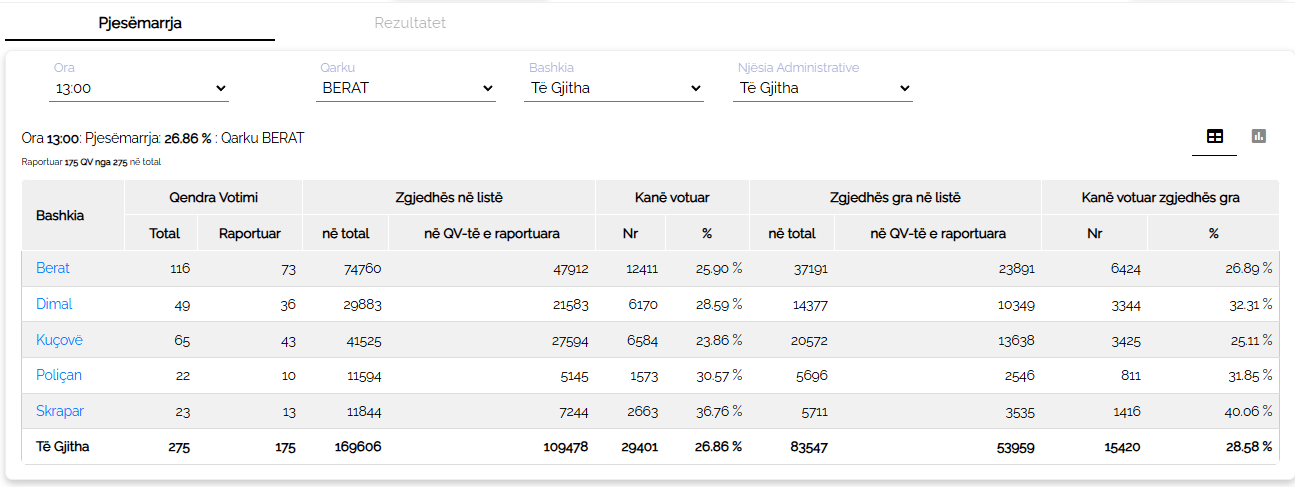Click Skrapar's women turnout 40.06 %

pyautogui.click(x=1248, y=412)
